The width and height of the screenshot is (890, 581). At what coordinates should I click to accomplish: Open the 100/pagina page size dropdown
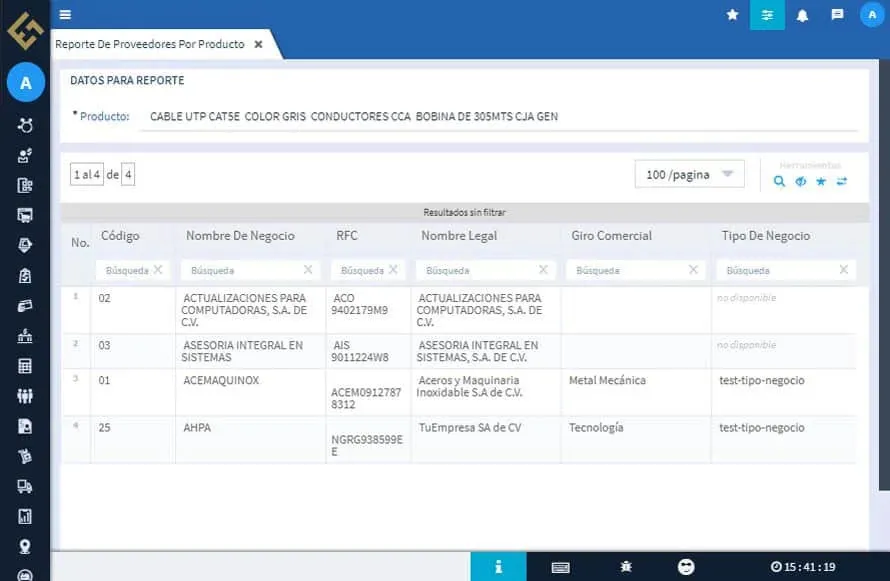coord(690,173)
